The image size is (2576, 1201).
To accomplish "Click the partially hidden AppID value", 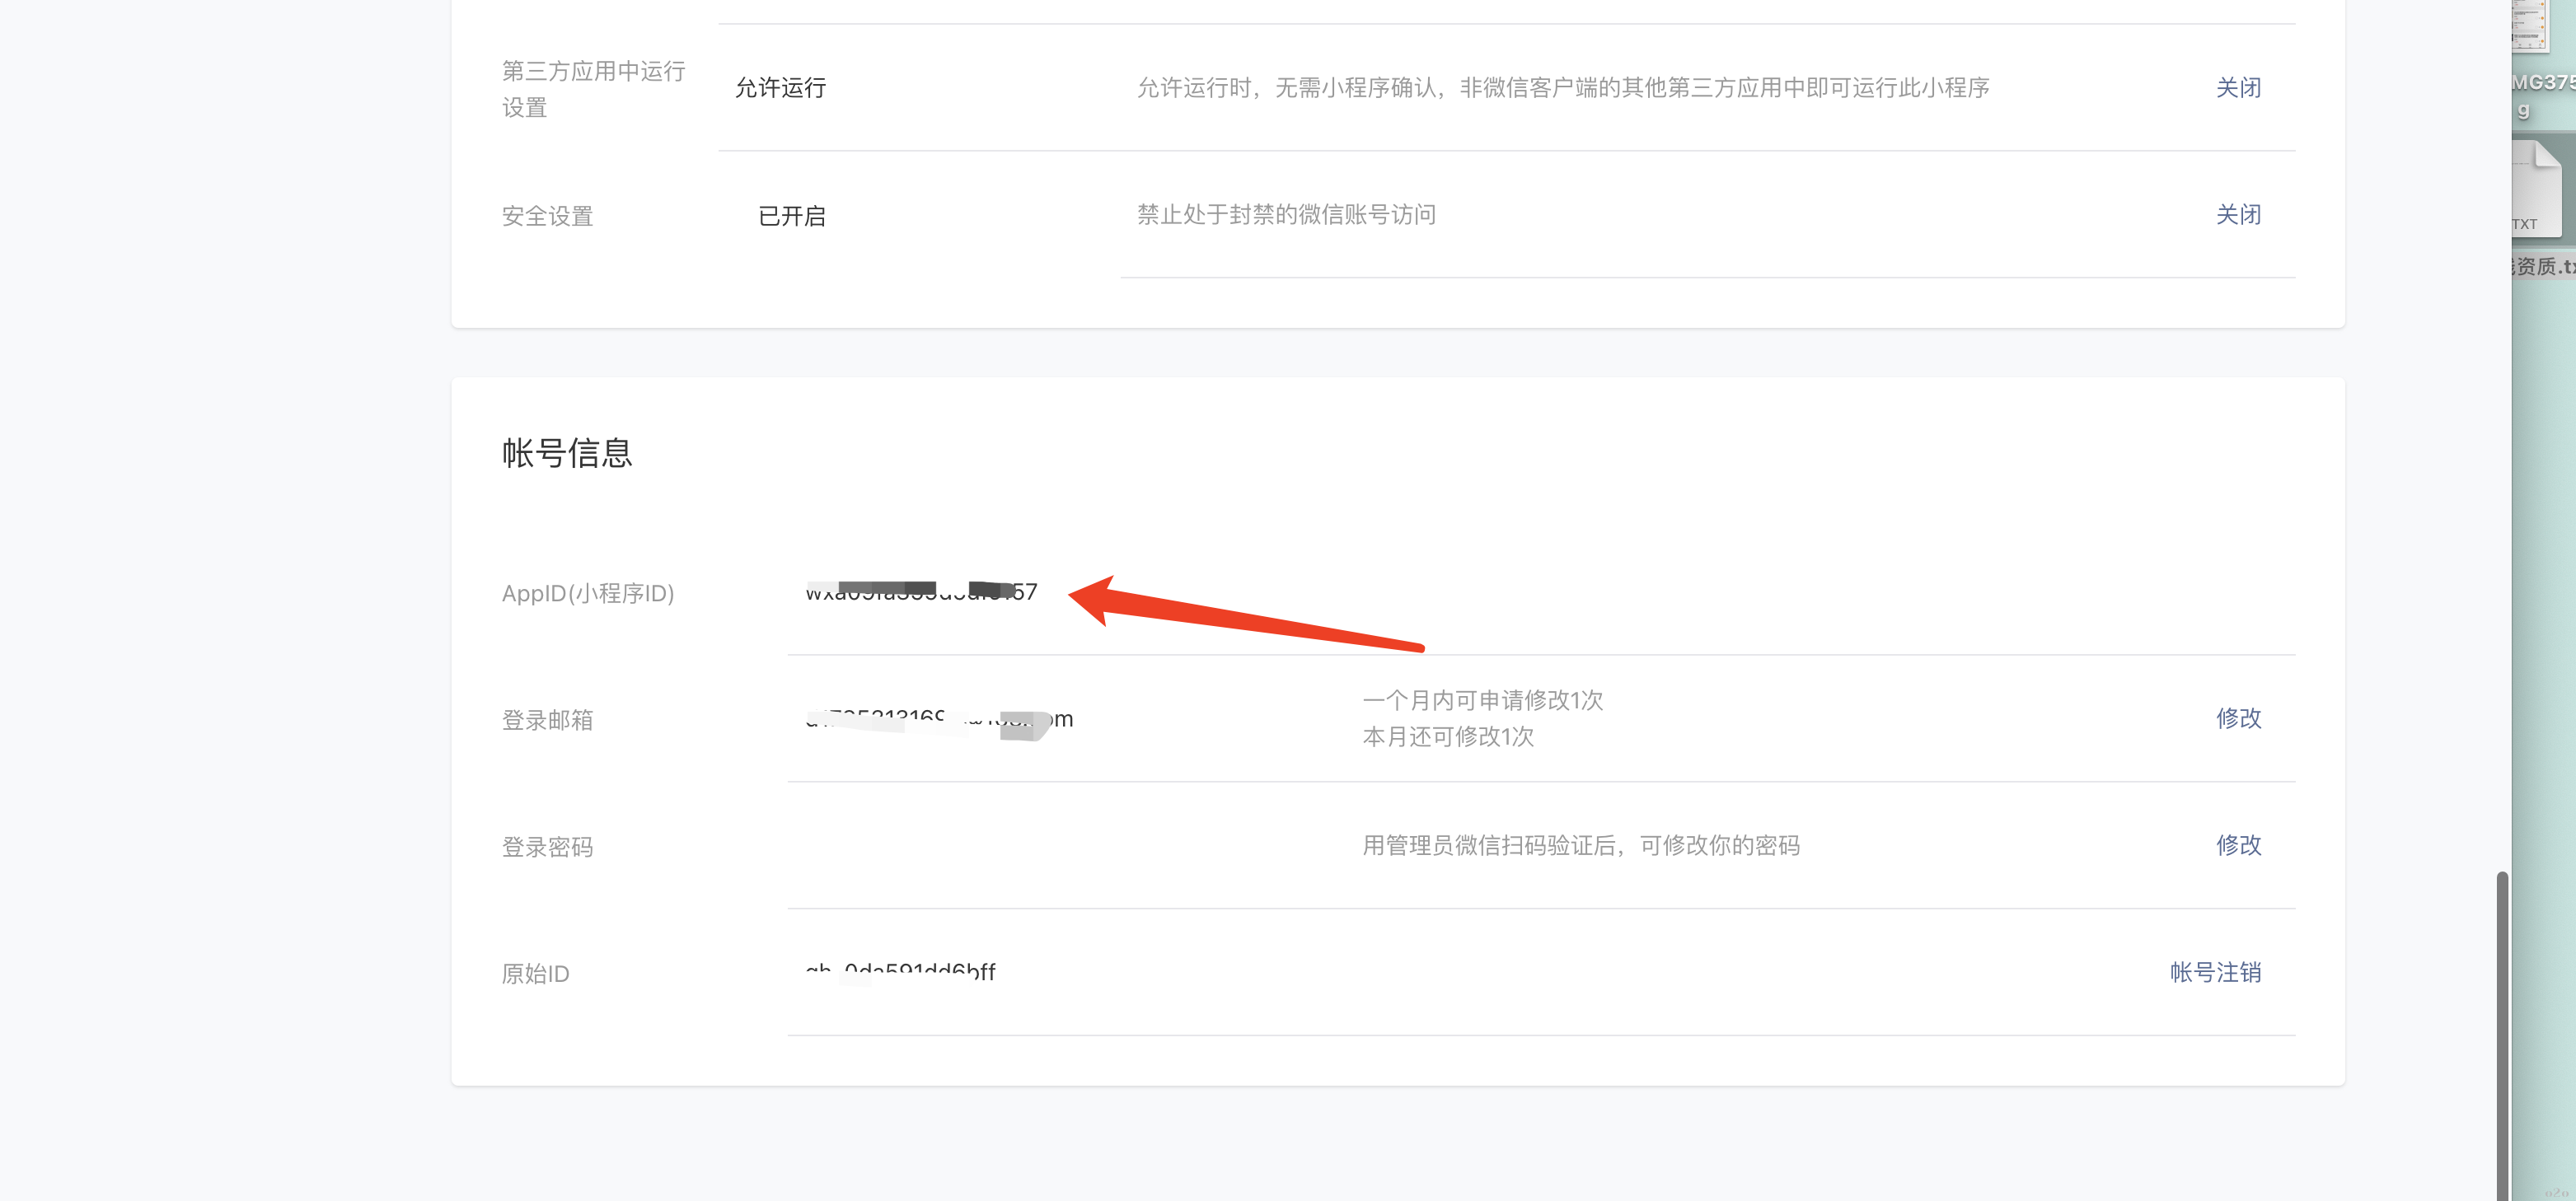I will [921, 592].
